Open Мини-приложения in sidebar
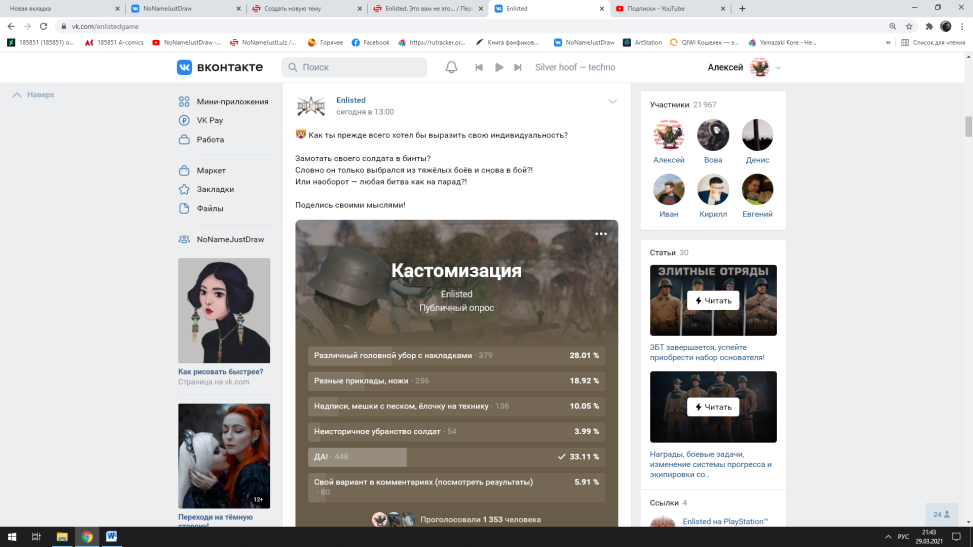Viewport: 973px width, 547px height. (x=223, y=101)
